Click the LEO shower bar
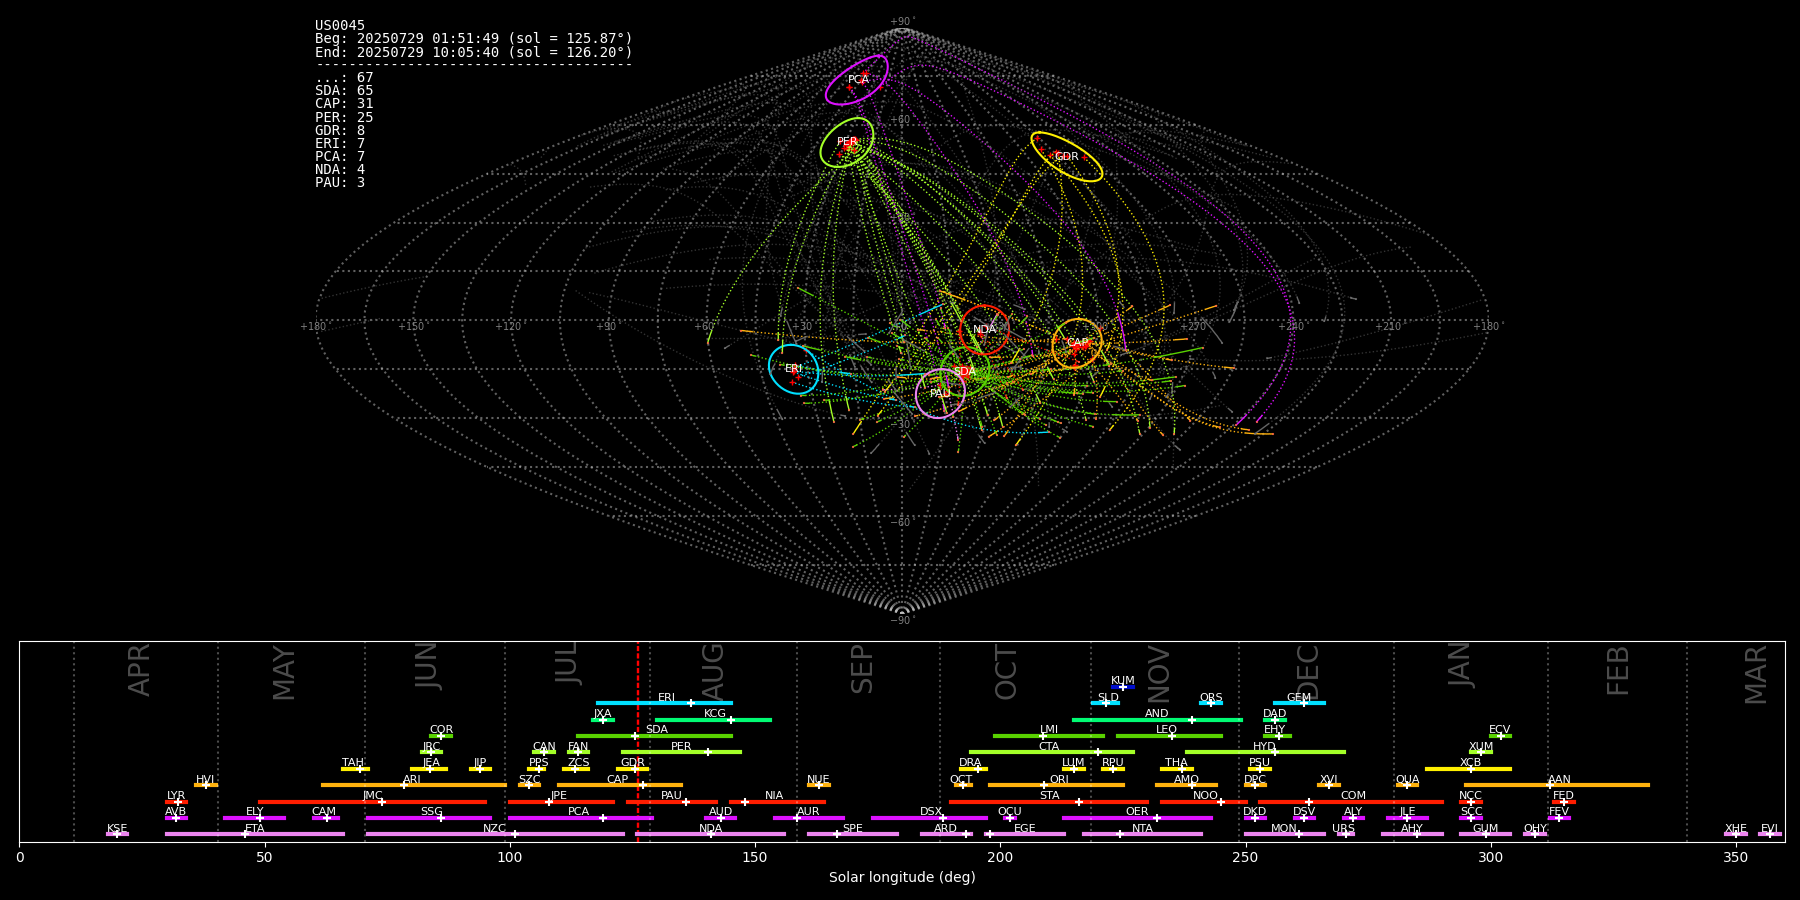 click(1169, 736)
